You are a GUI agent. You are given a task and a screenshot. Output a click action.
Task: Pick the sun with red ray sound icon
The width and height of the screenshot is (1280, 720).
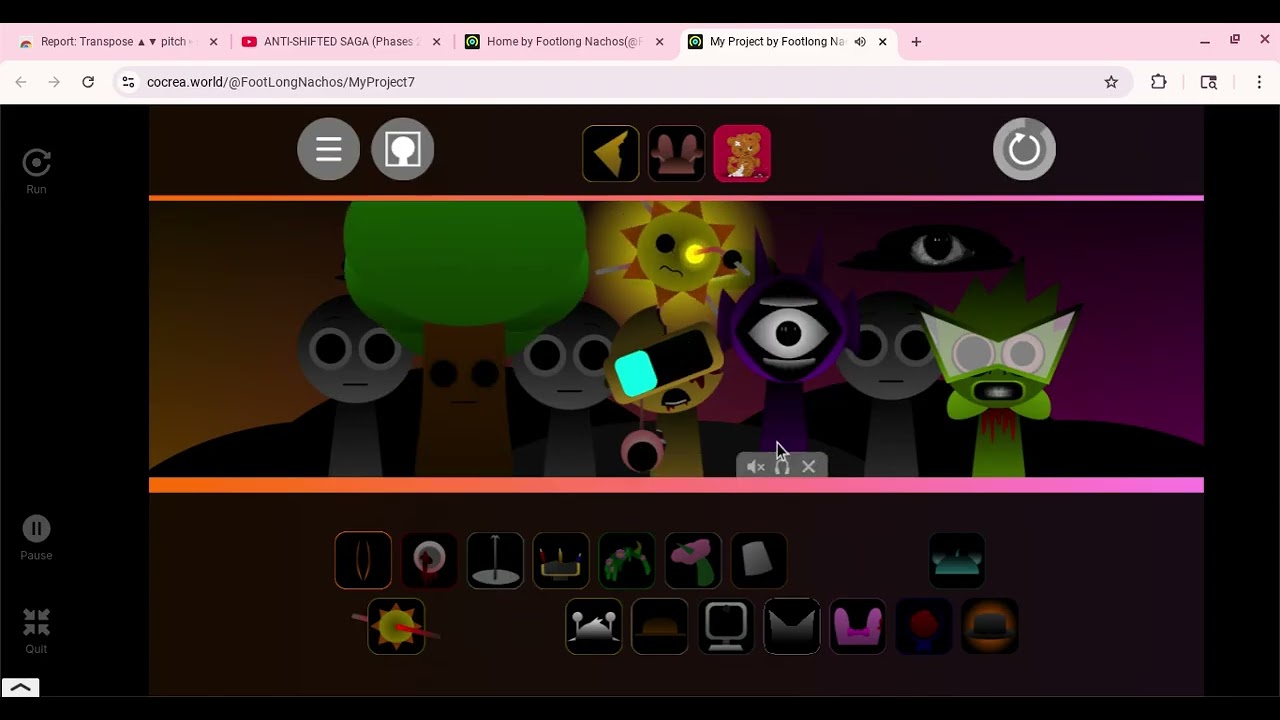[396, 626]
